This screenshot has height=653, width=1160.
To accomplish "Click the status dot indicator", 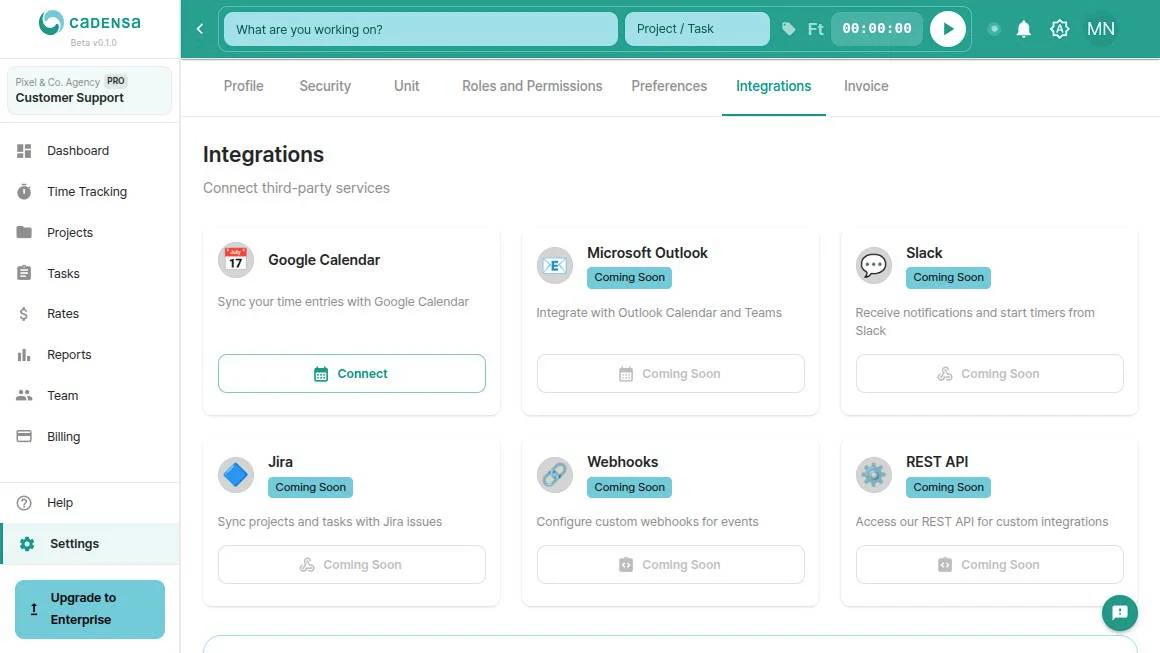I will click(x=994, y=29).
